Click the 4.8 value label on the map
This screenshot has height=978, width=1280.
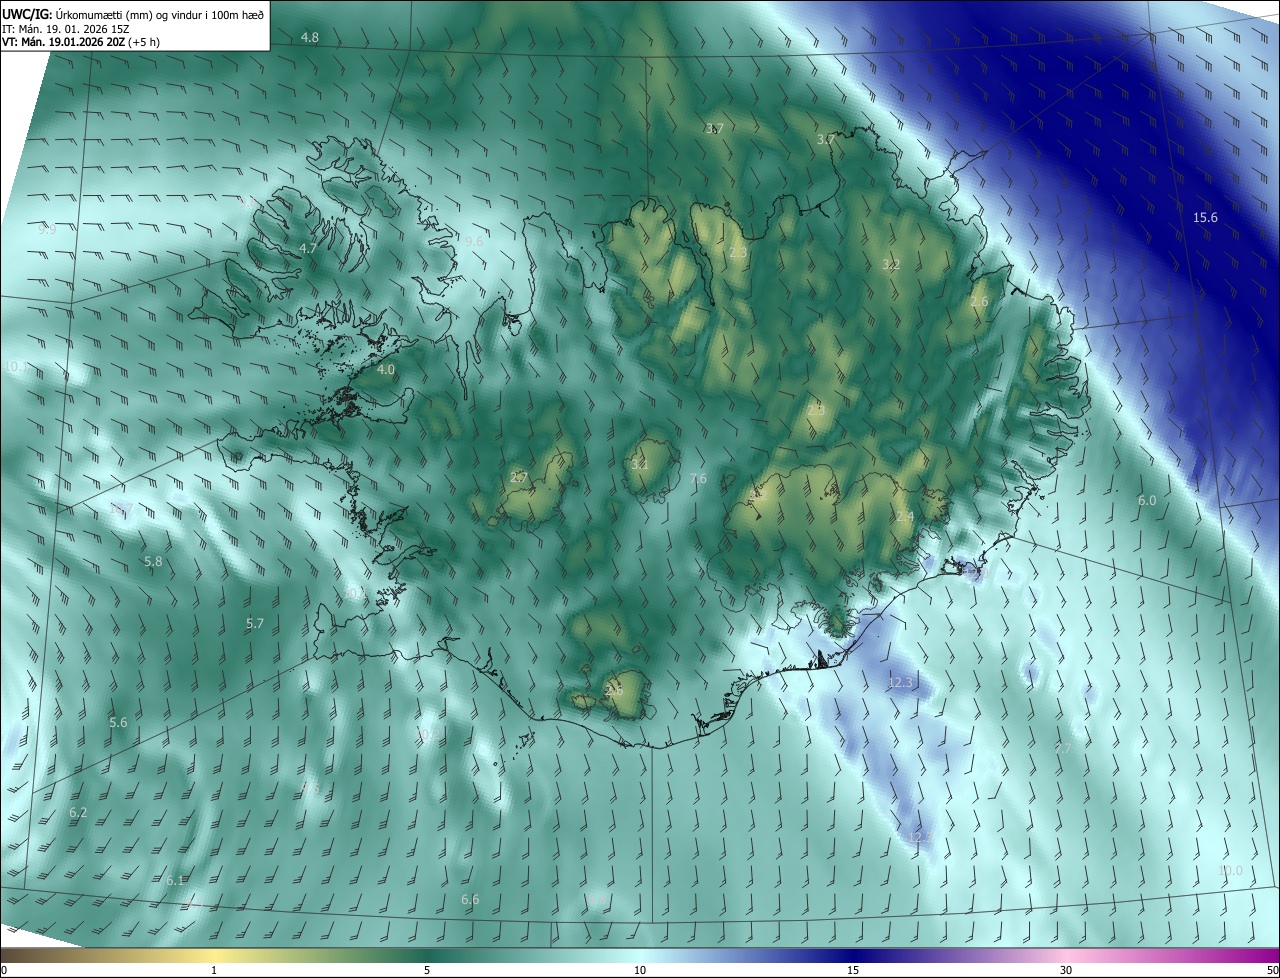[x=310, y=37]
